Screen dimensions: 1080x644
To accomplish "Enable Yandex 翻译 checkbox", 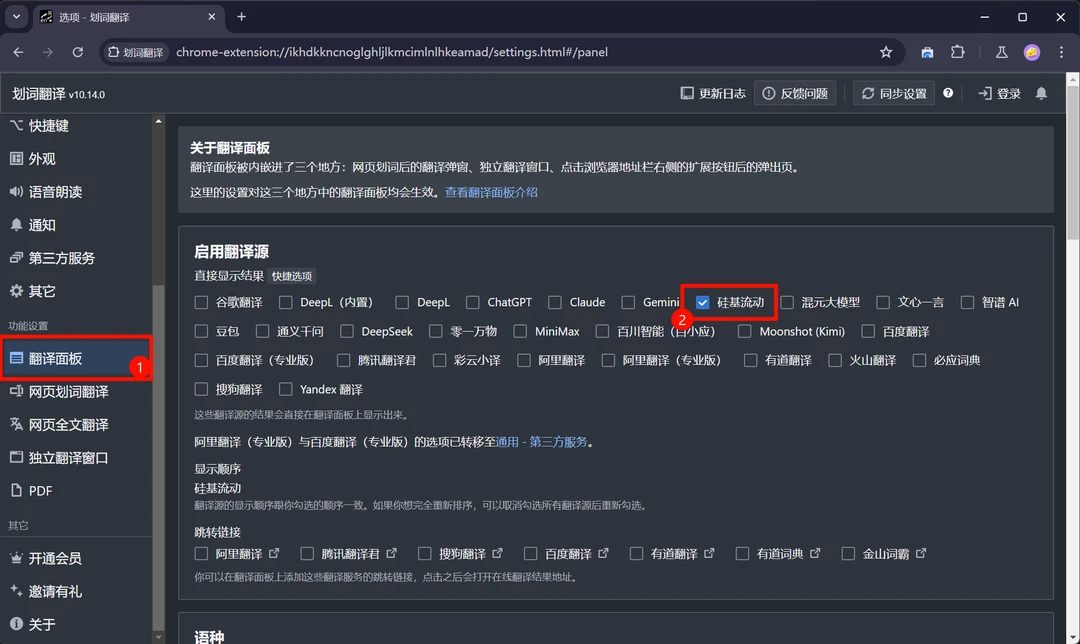I will (285, 389).
